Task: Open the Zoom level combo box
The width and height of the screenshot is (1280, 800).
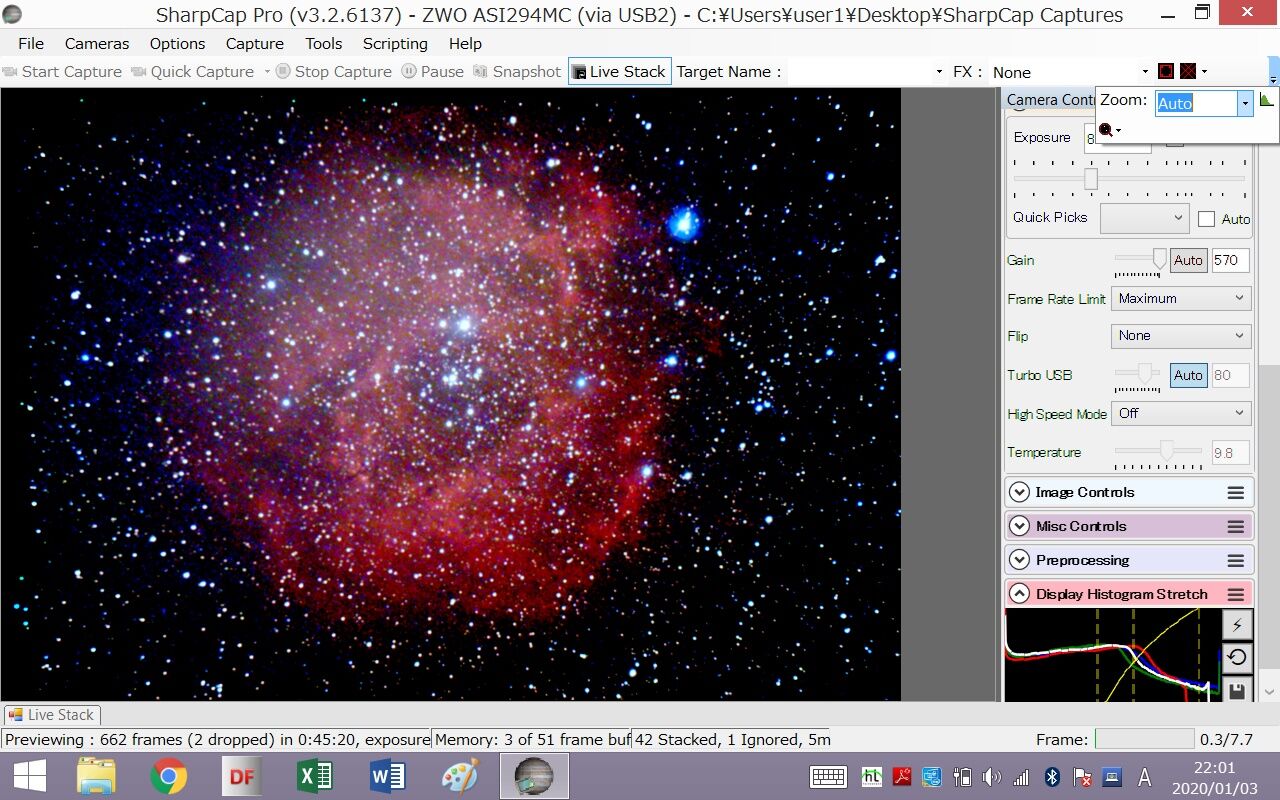Action: point(1204,103)
